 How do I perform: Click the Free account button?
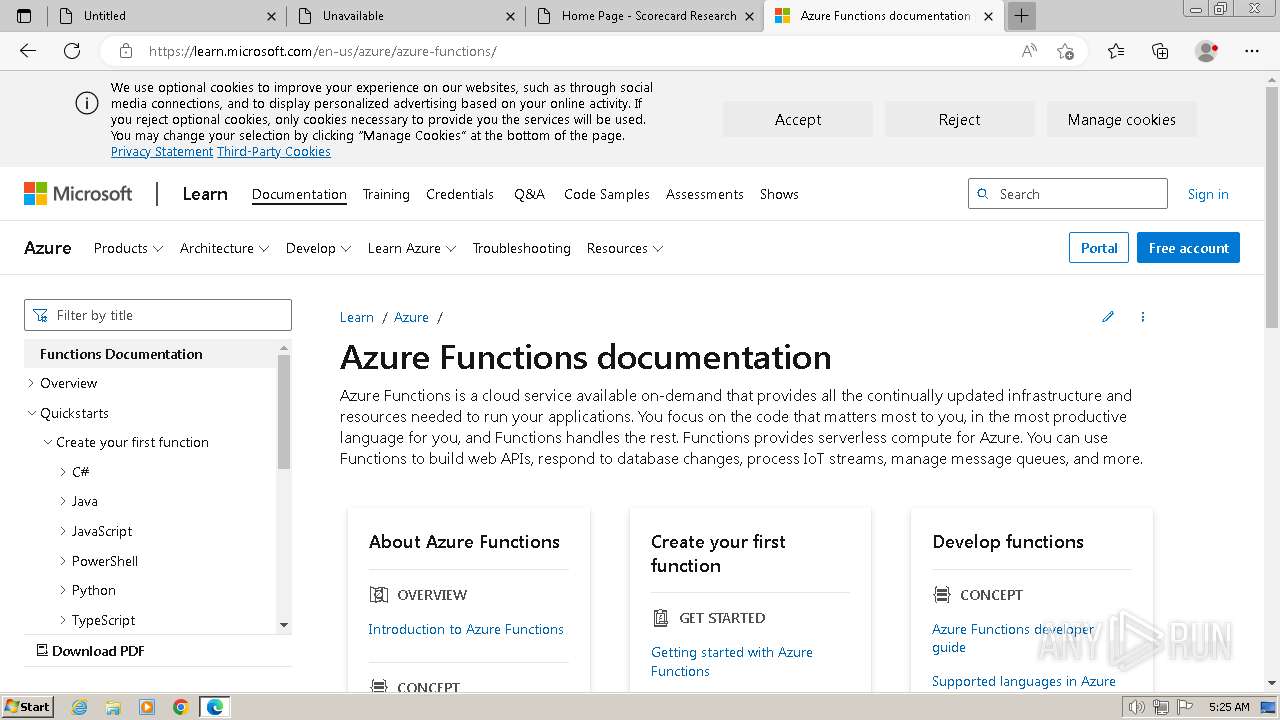1188,248
